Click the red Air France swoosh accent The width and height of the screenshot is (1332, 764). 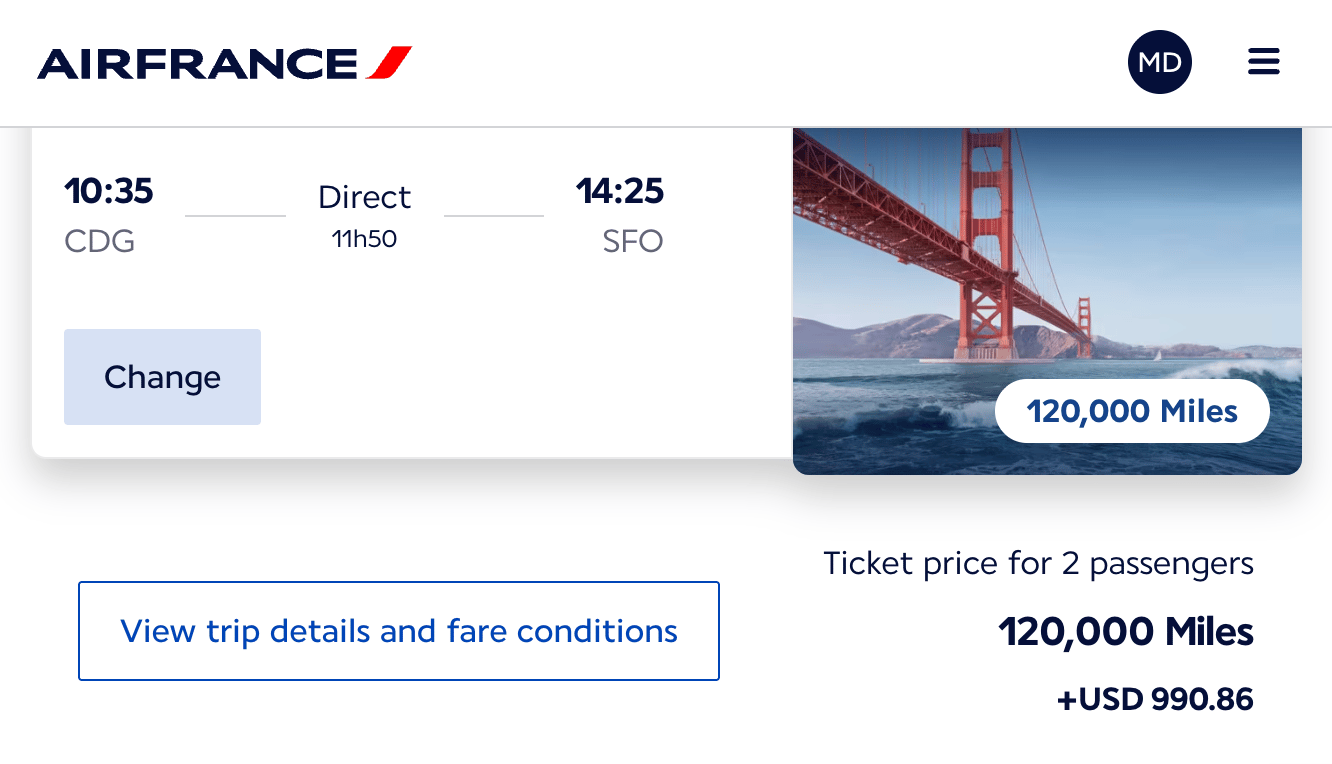coord(389,63)
